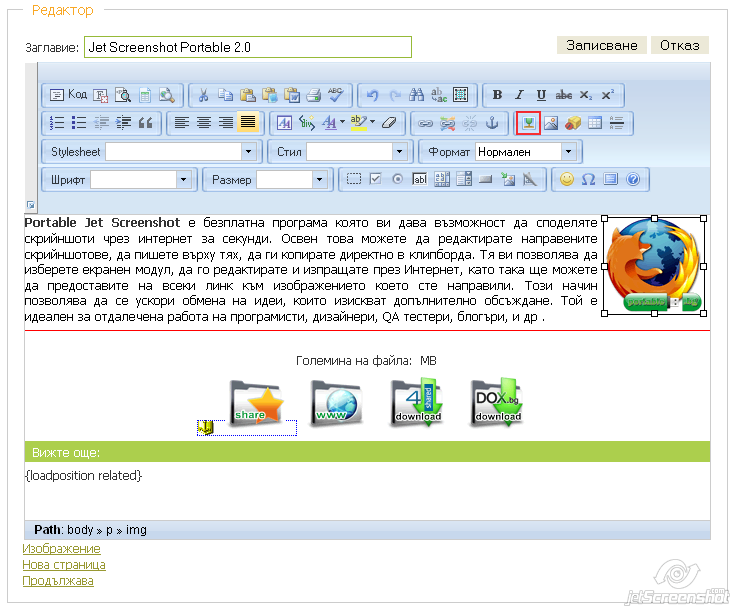Toggle underline formatting
The image size is (735, 611).
pos(541,95)
